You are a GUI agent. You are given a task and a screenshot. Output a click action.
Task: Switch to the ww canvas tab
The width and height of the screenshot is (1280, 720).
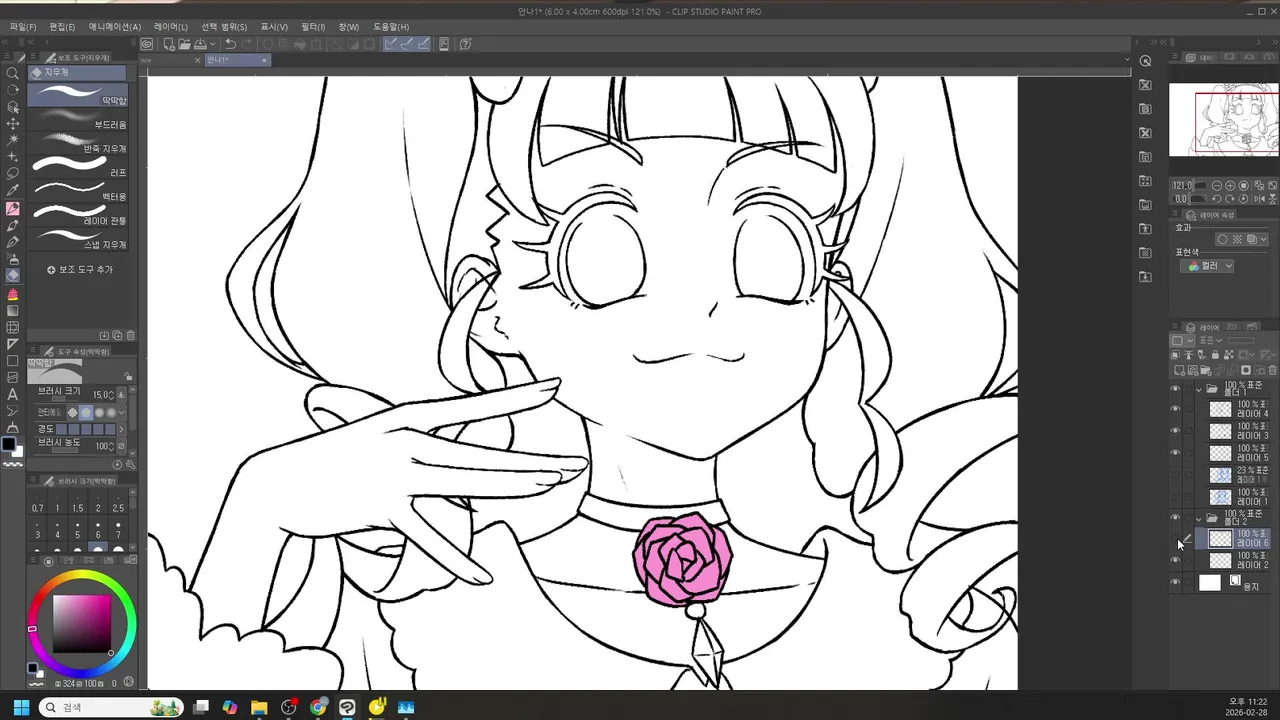(x=171, y=60)
